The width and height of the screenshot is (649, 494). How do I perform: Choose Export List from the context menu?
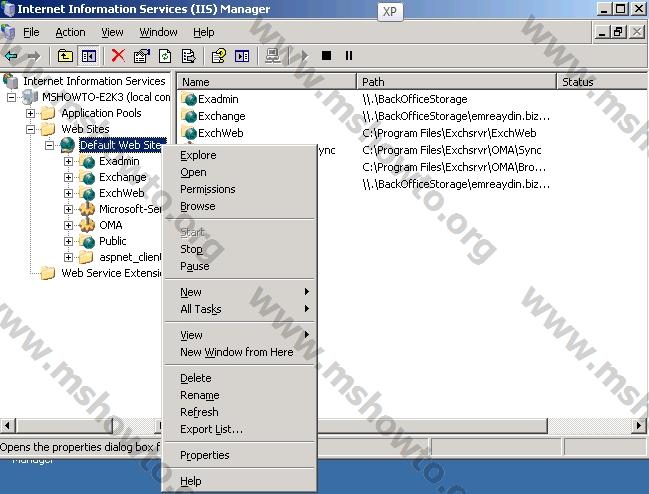(x=240, y=429)
